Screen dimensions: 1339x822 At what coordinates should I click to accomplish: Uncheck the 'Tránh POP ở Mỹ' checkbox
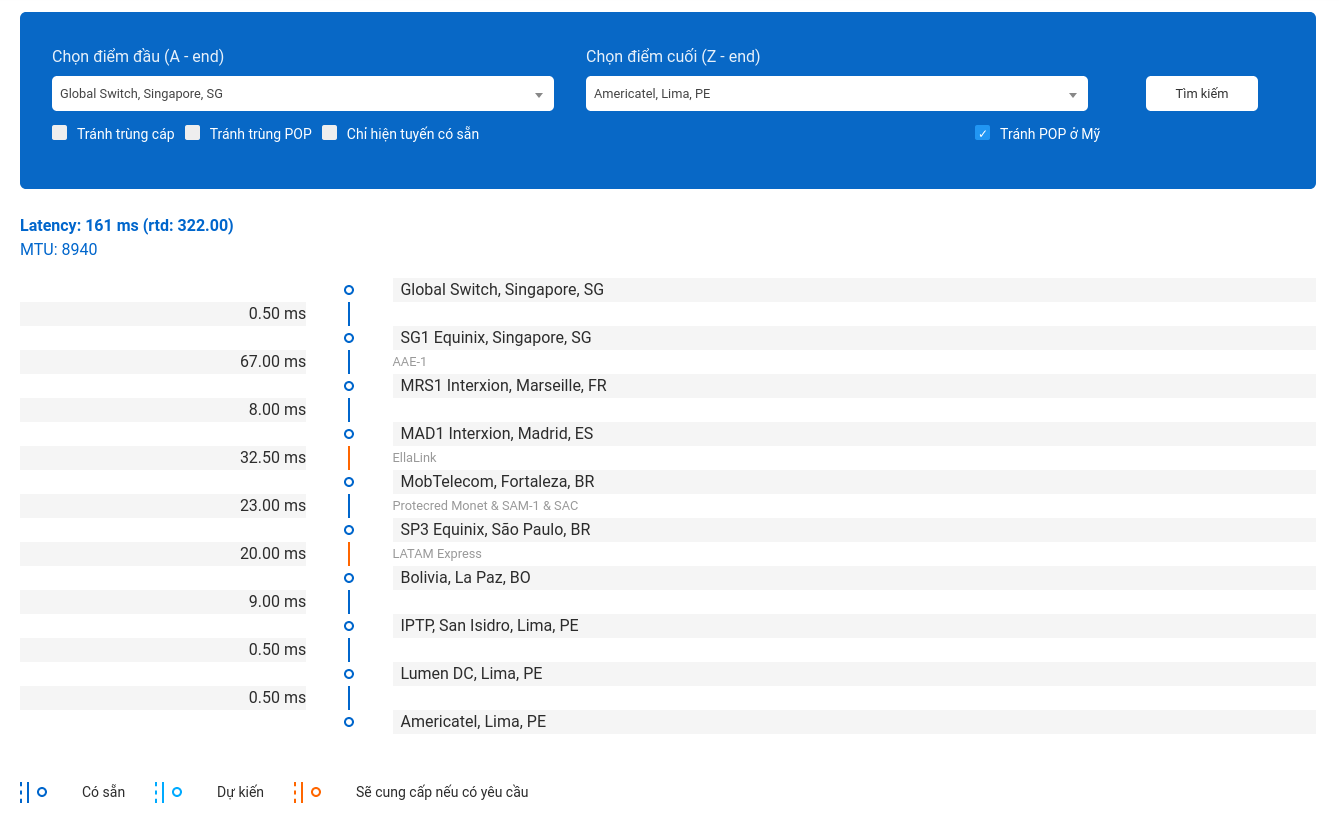[x=982, y=133]
